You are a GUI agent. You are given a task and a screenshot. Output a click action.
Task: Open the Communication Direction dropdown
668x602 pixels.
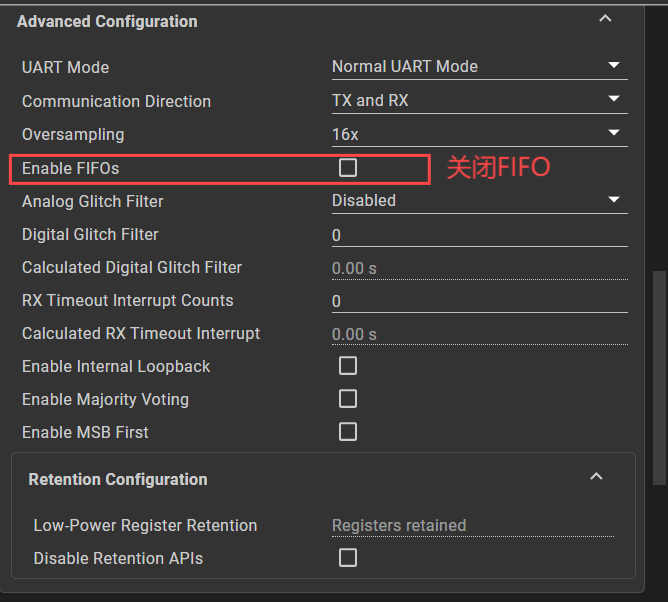point(614,100)
